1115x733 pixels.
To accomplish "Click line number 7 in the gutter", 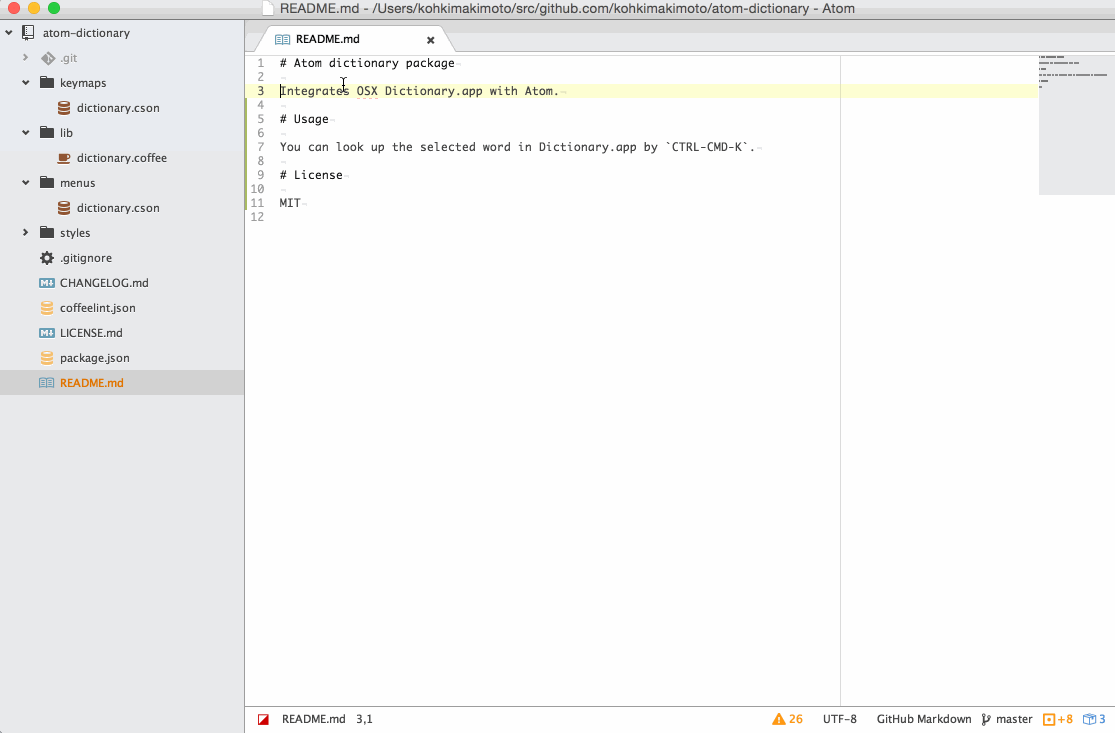I will (261, 147).
